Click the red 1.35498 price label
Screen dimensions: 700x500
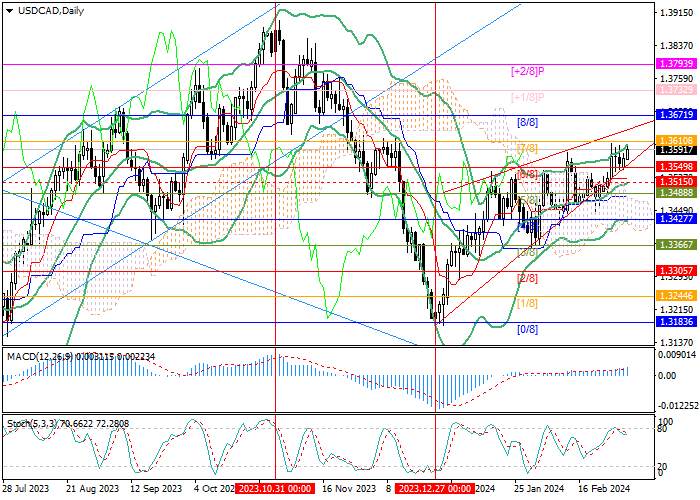676,167
